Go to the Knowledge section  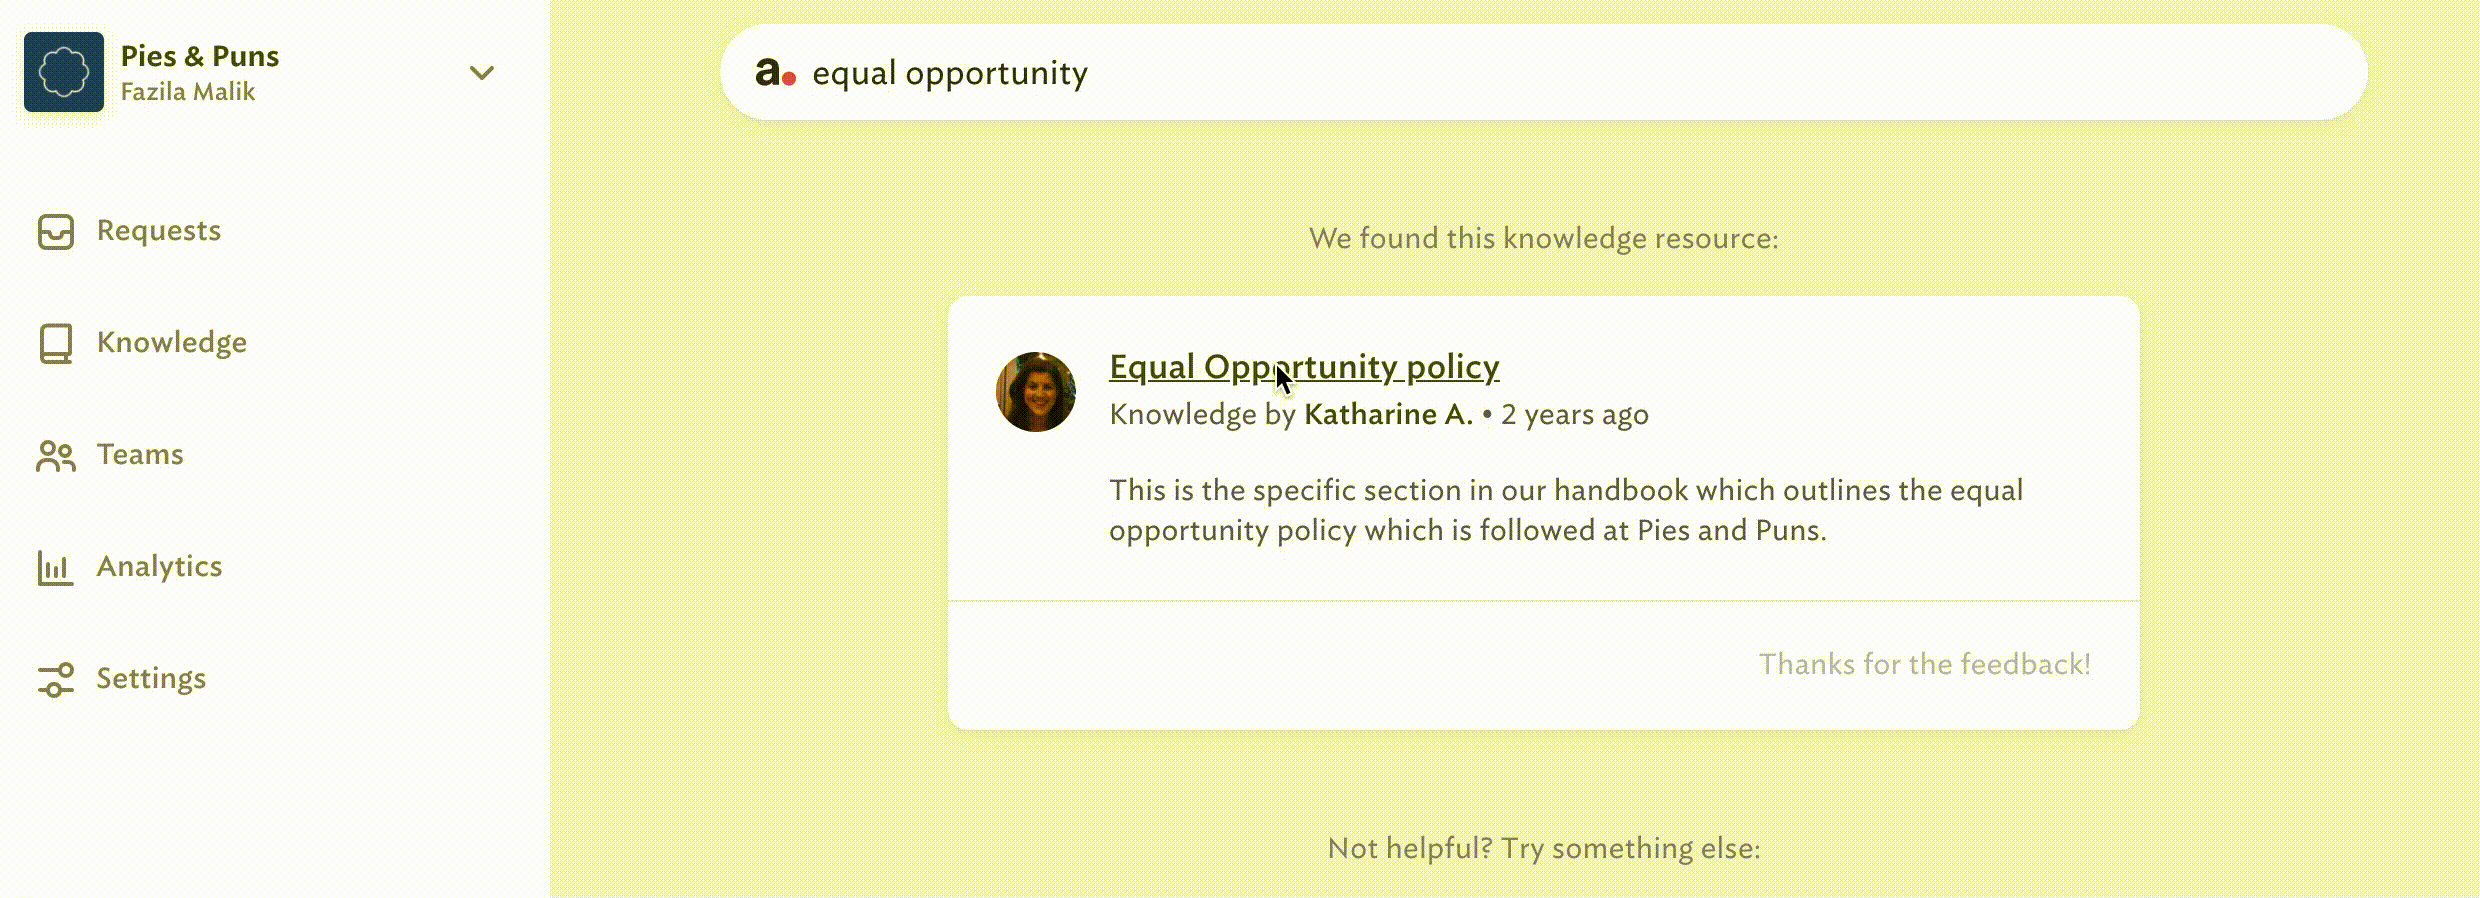click(172, 343)
